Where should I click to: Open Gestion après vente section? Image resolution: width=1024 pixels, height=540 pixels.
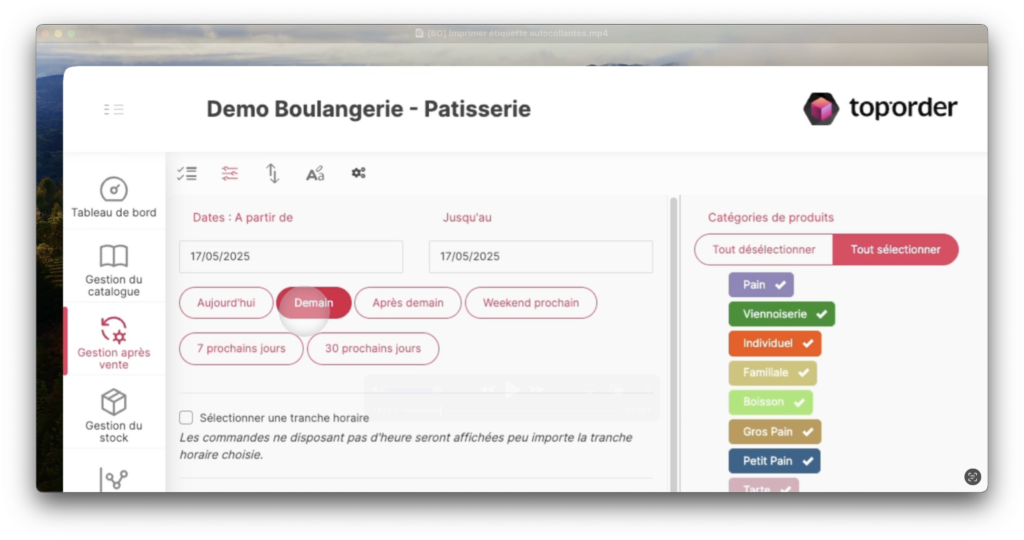pyautogui.click(x=114, y=342)
